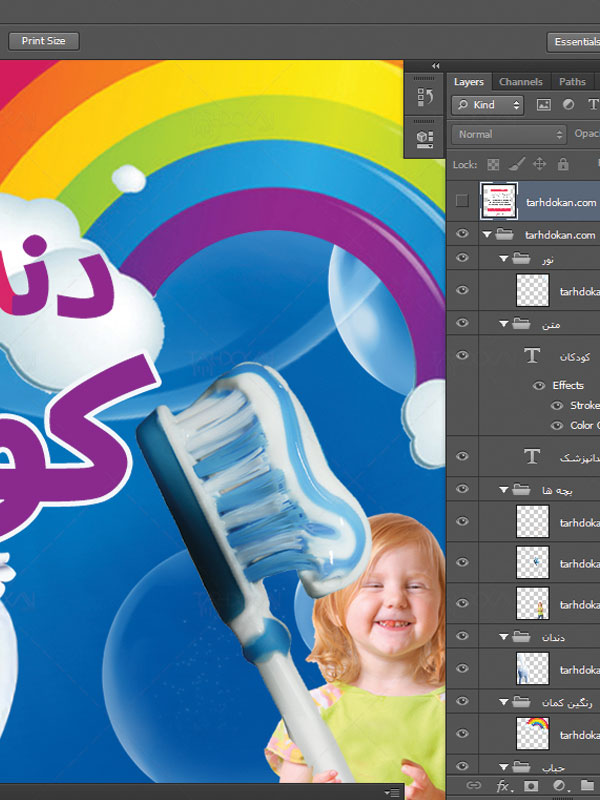Select tooth layer thumbnail in دندان group
The image size is (600, 800).
click(533, 668)
